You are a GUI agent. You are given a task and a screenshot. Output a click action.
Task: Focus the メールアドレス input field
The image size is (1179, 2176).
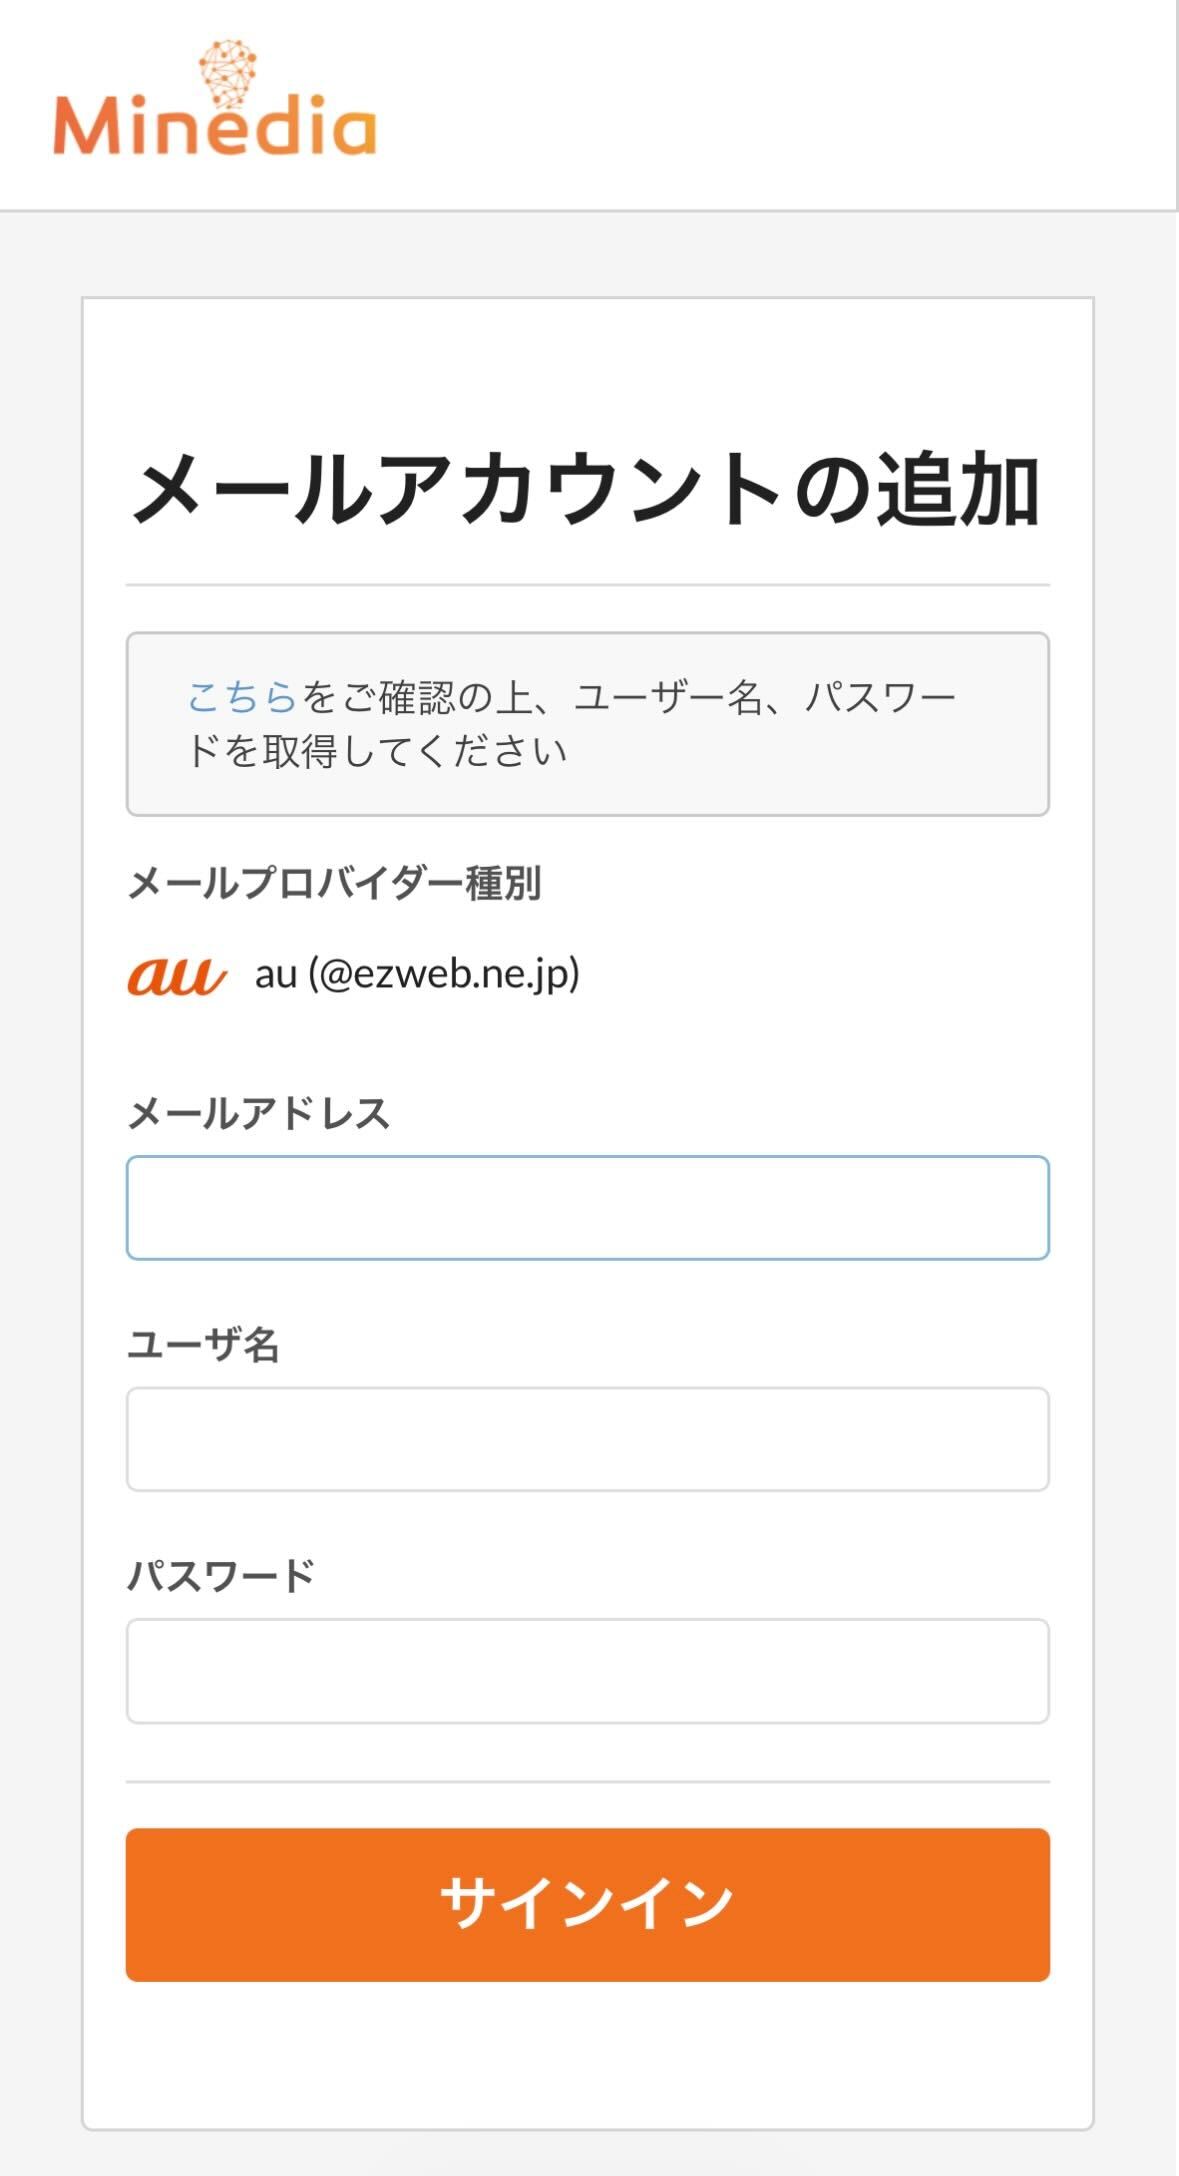click(587, 1208)
